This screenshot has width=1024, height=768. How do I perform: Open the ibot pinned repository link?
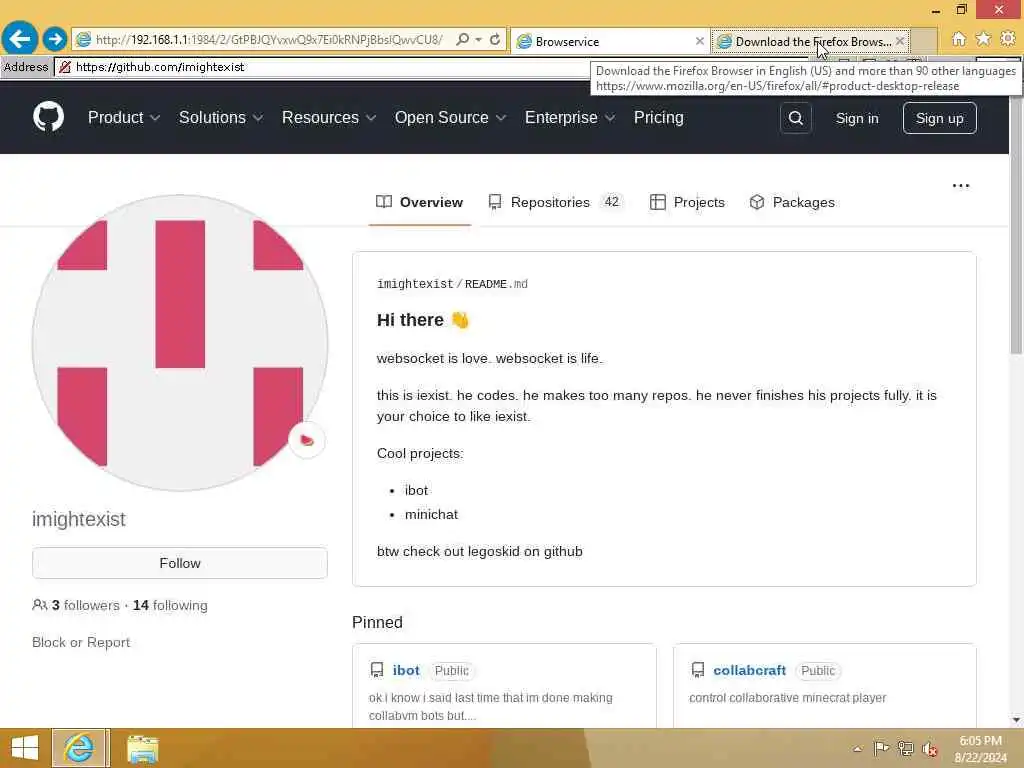[406, 671]
